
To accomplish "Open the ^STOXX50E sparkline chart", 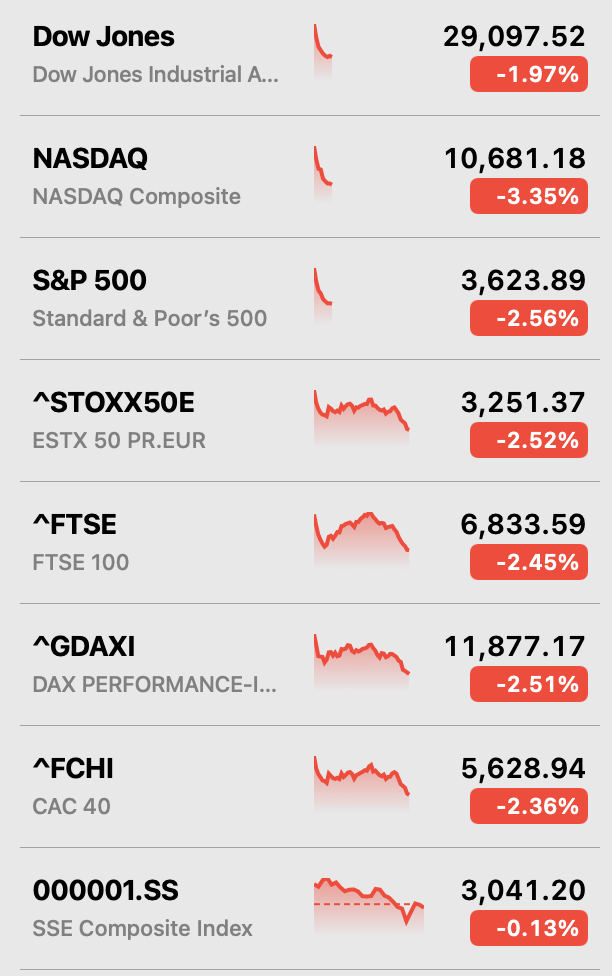I will click(x=362, y=418).
